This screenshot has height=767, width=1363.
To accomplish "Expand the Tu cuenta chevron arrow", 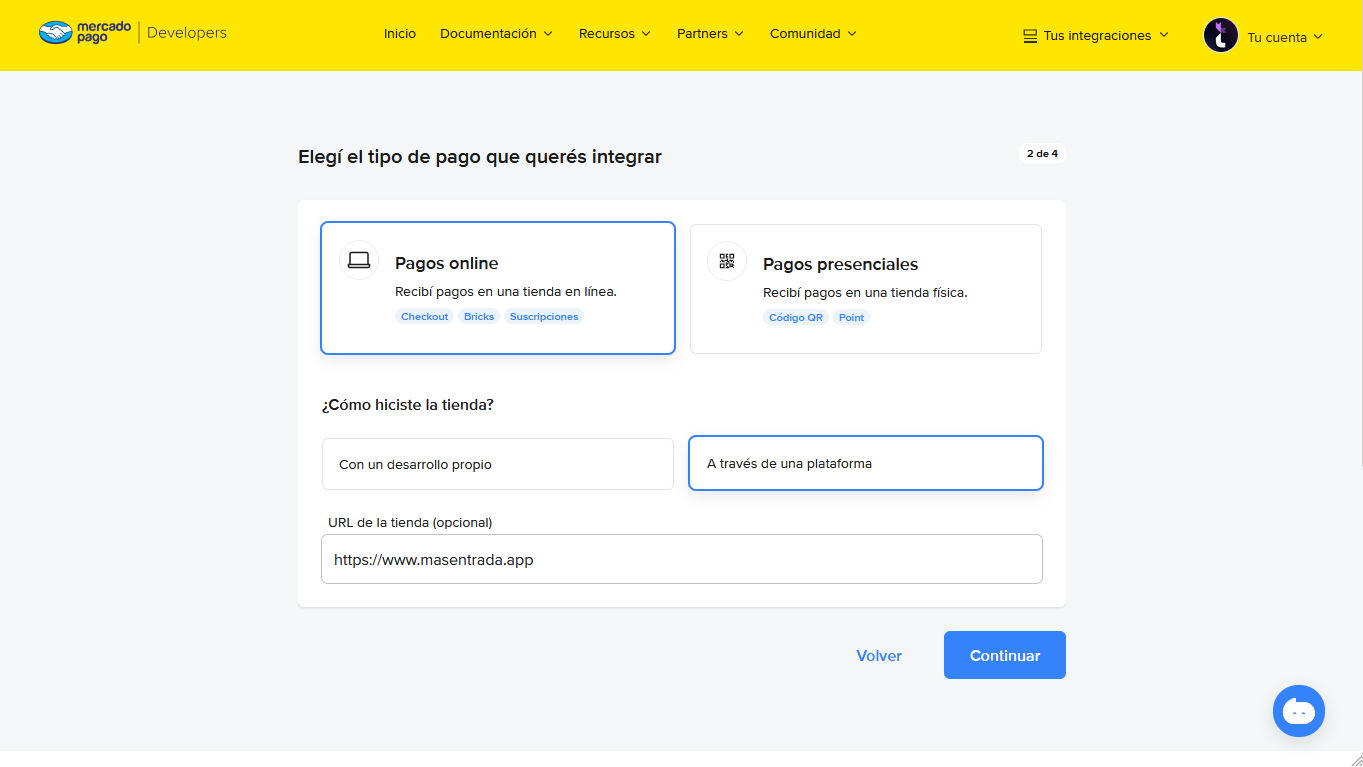I will click(1317, 37).
